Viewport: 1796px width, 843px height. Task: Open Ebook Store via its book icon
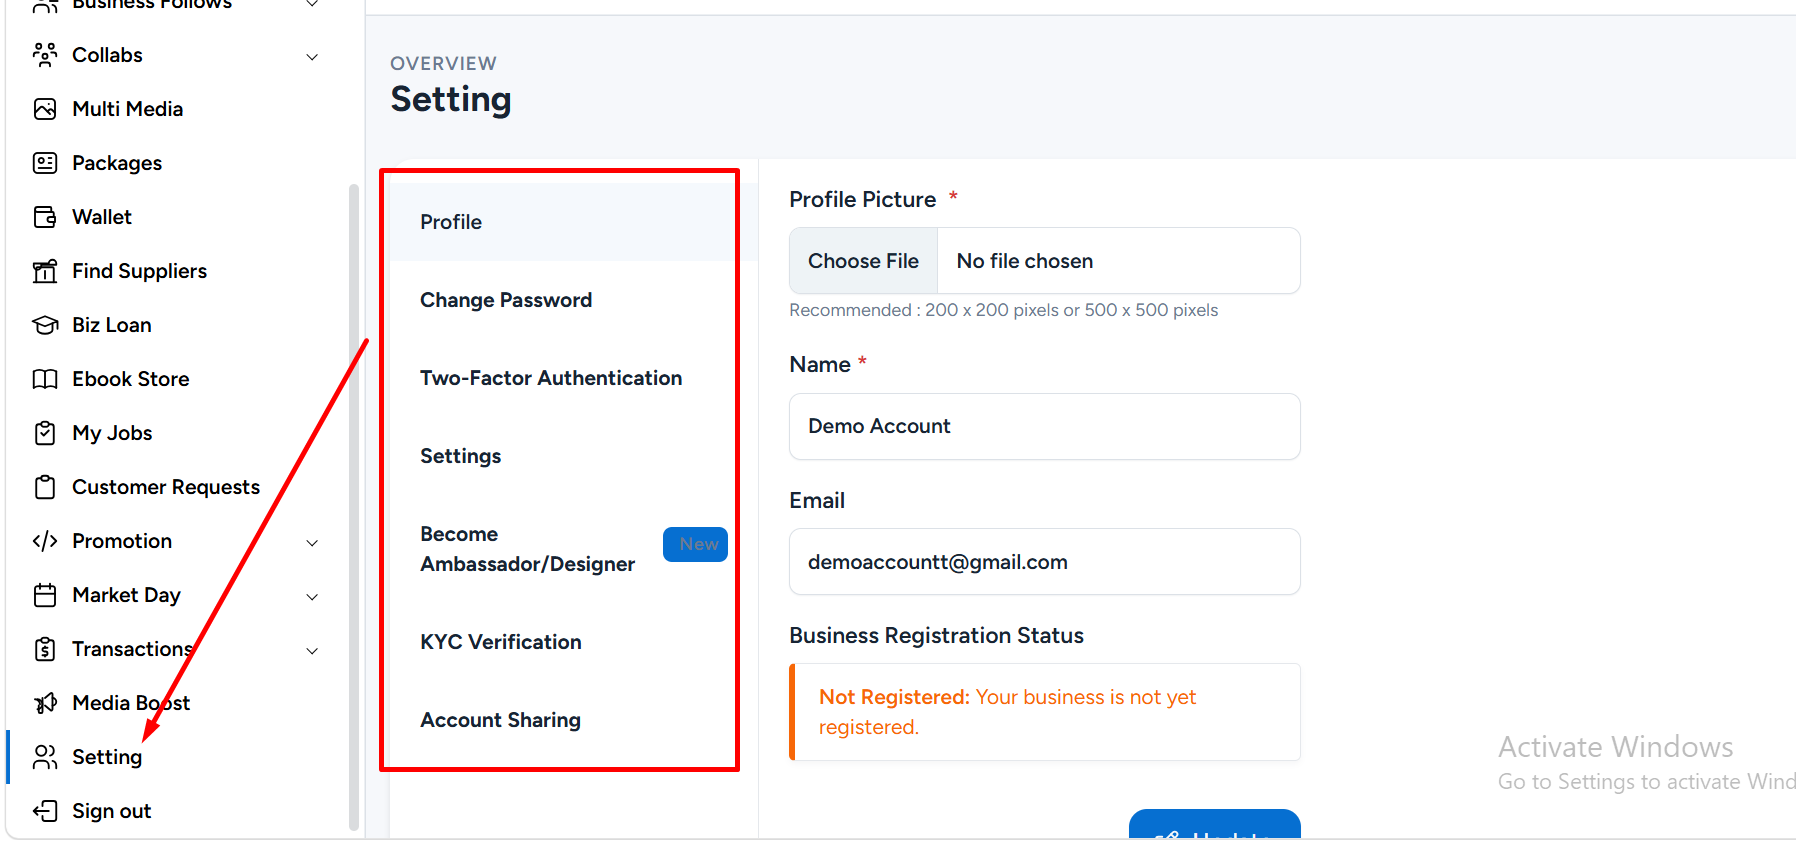pyautogui.click(x=45, y=379)
